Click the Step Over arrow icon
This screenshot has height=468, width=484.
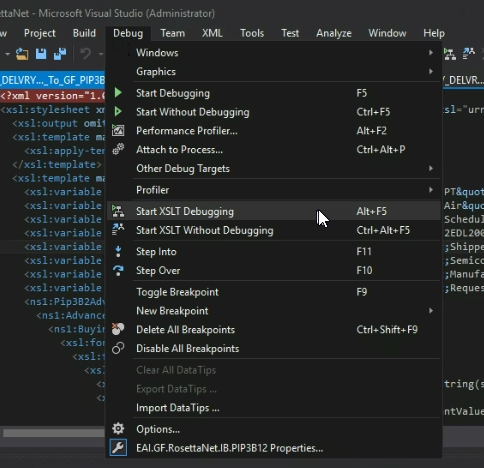pyautogui.click(x=118, y=270)
